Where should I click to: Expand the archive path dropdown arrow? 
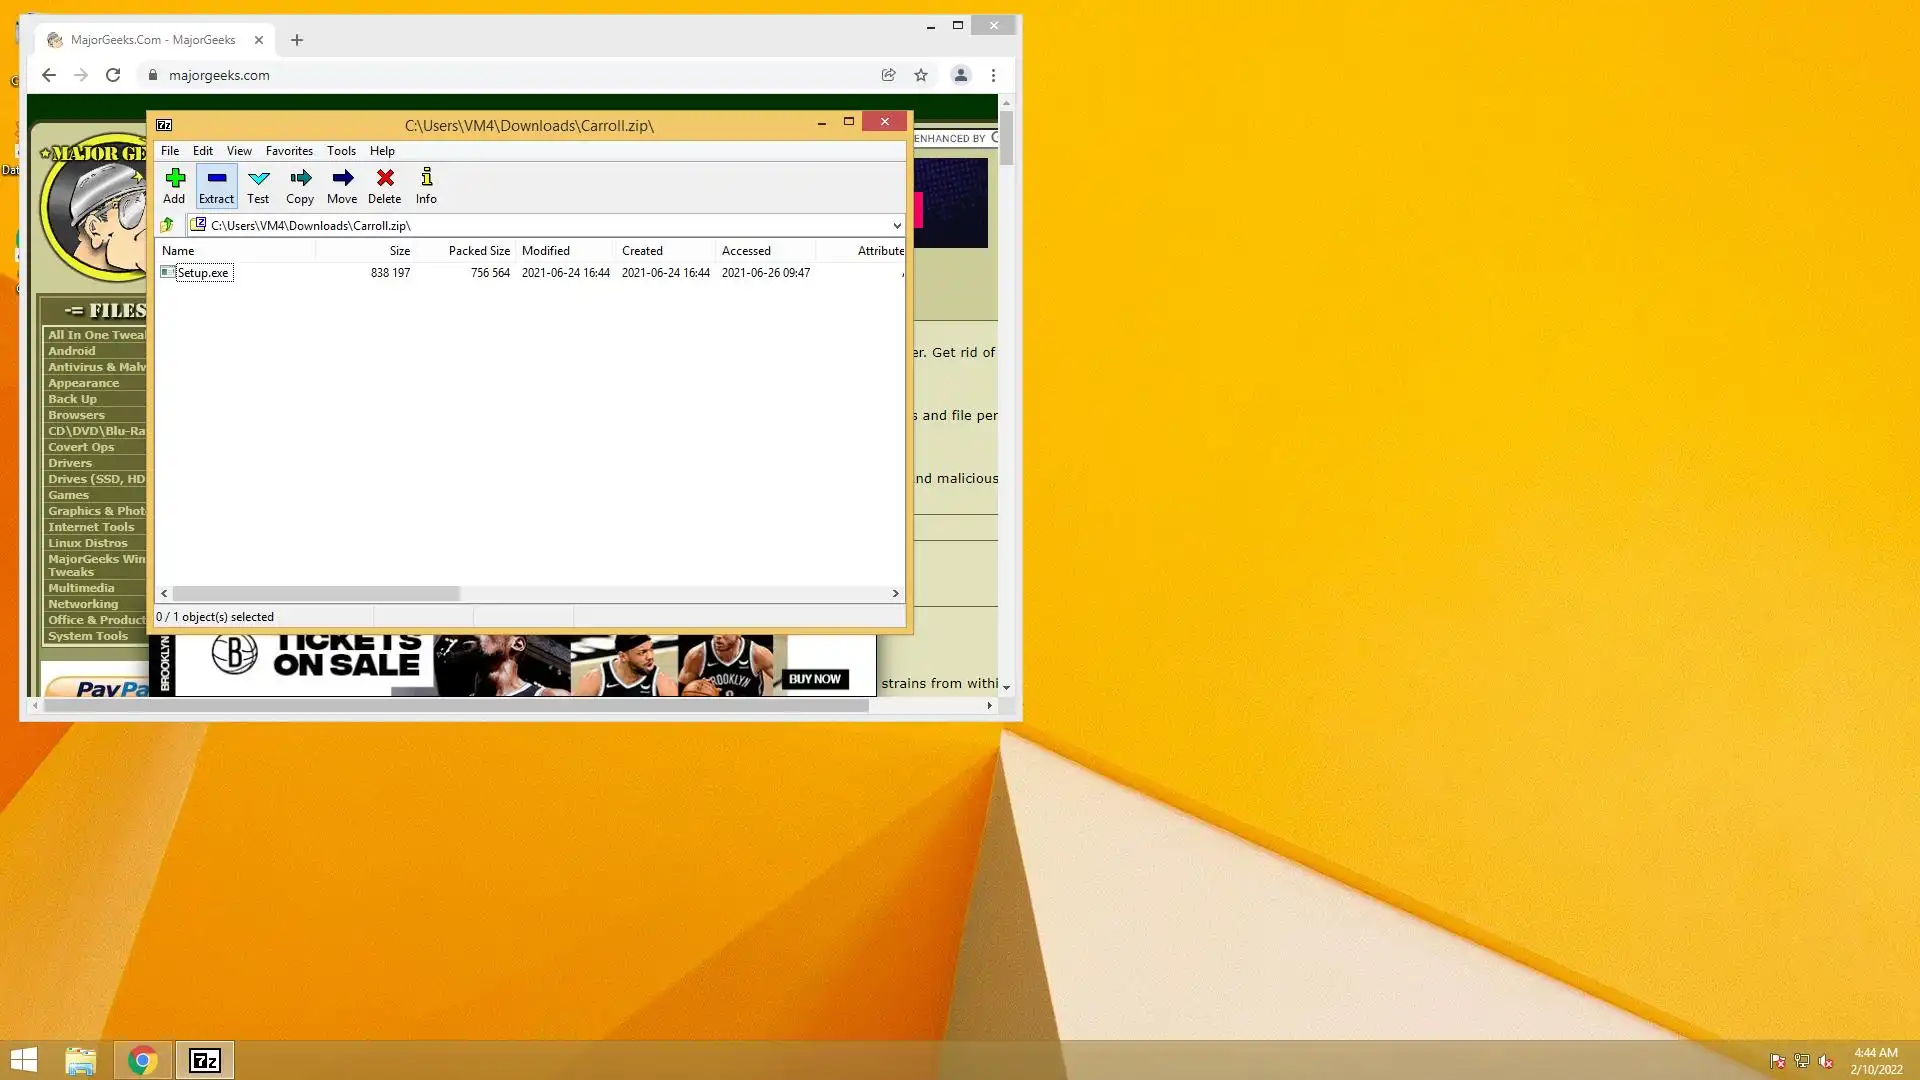[896, 226]
